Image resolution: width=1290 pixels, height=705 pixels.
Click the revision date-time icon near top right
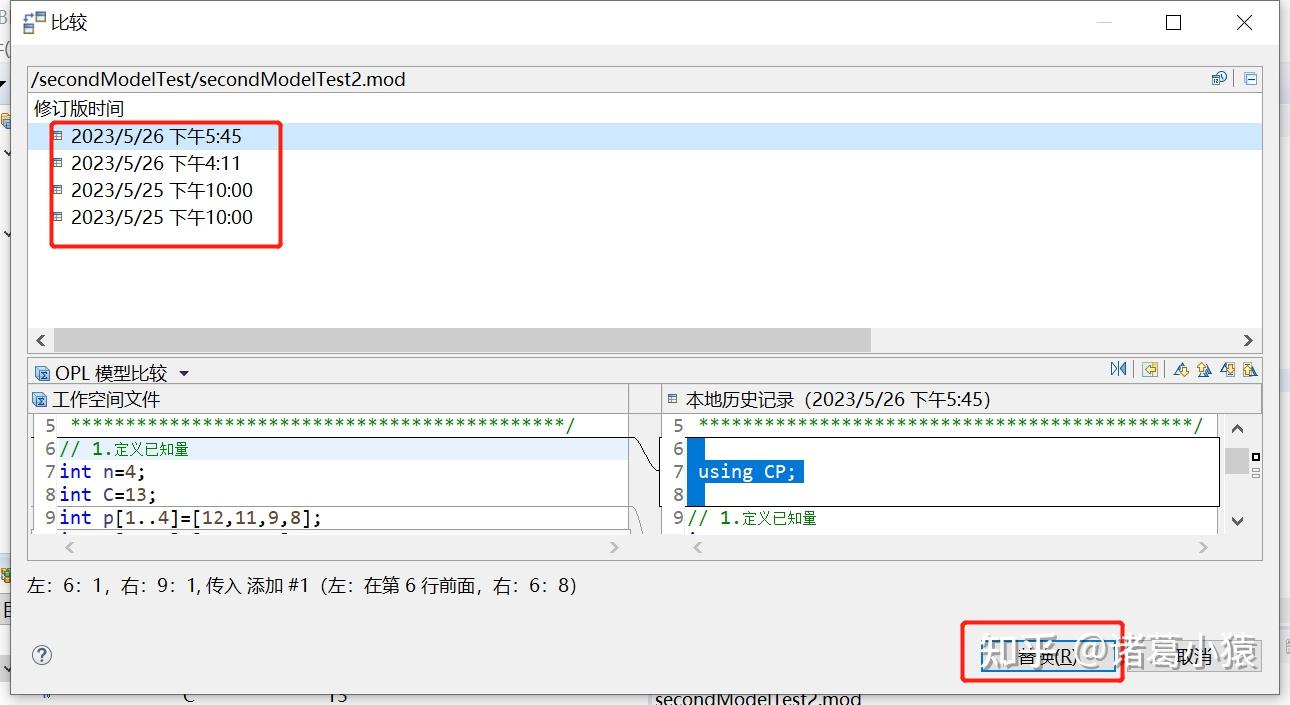(x=1219, y=77)
